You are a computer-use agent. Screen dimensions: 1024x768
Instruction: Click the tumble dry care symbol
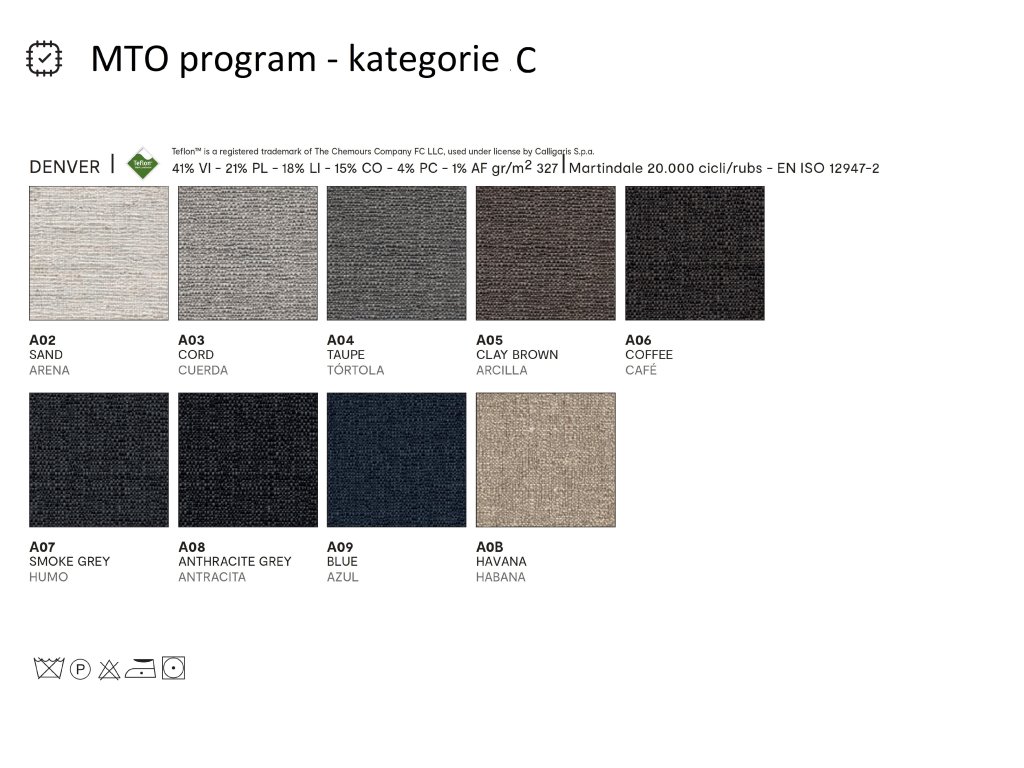(173, 668)
